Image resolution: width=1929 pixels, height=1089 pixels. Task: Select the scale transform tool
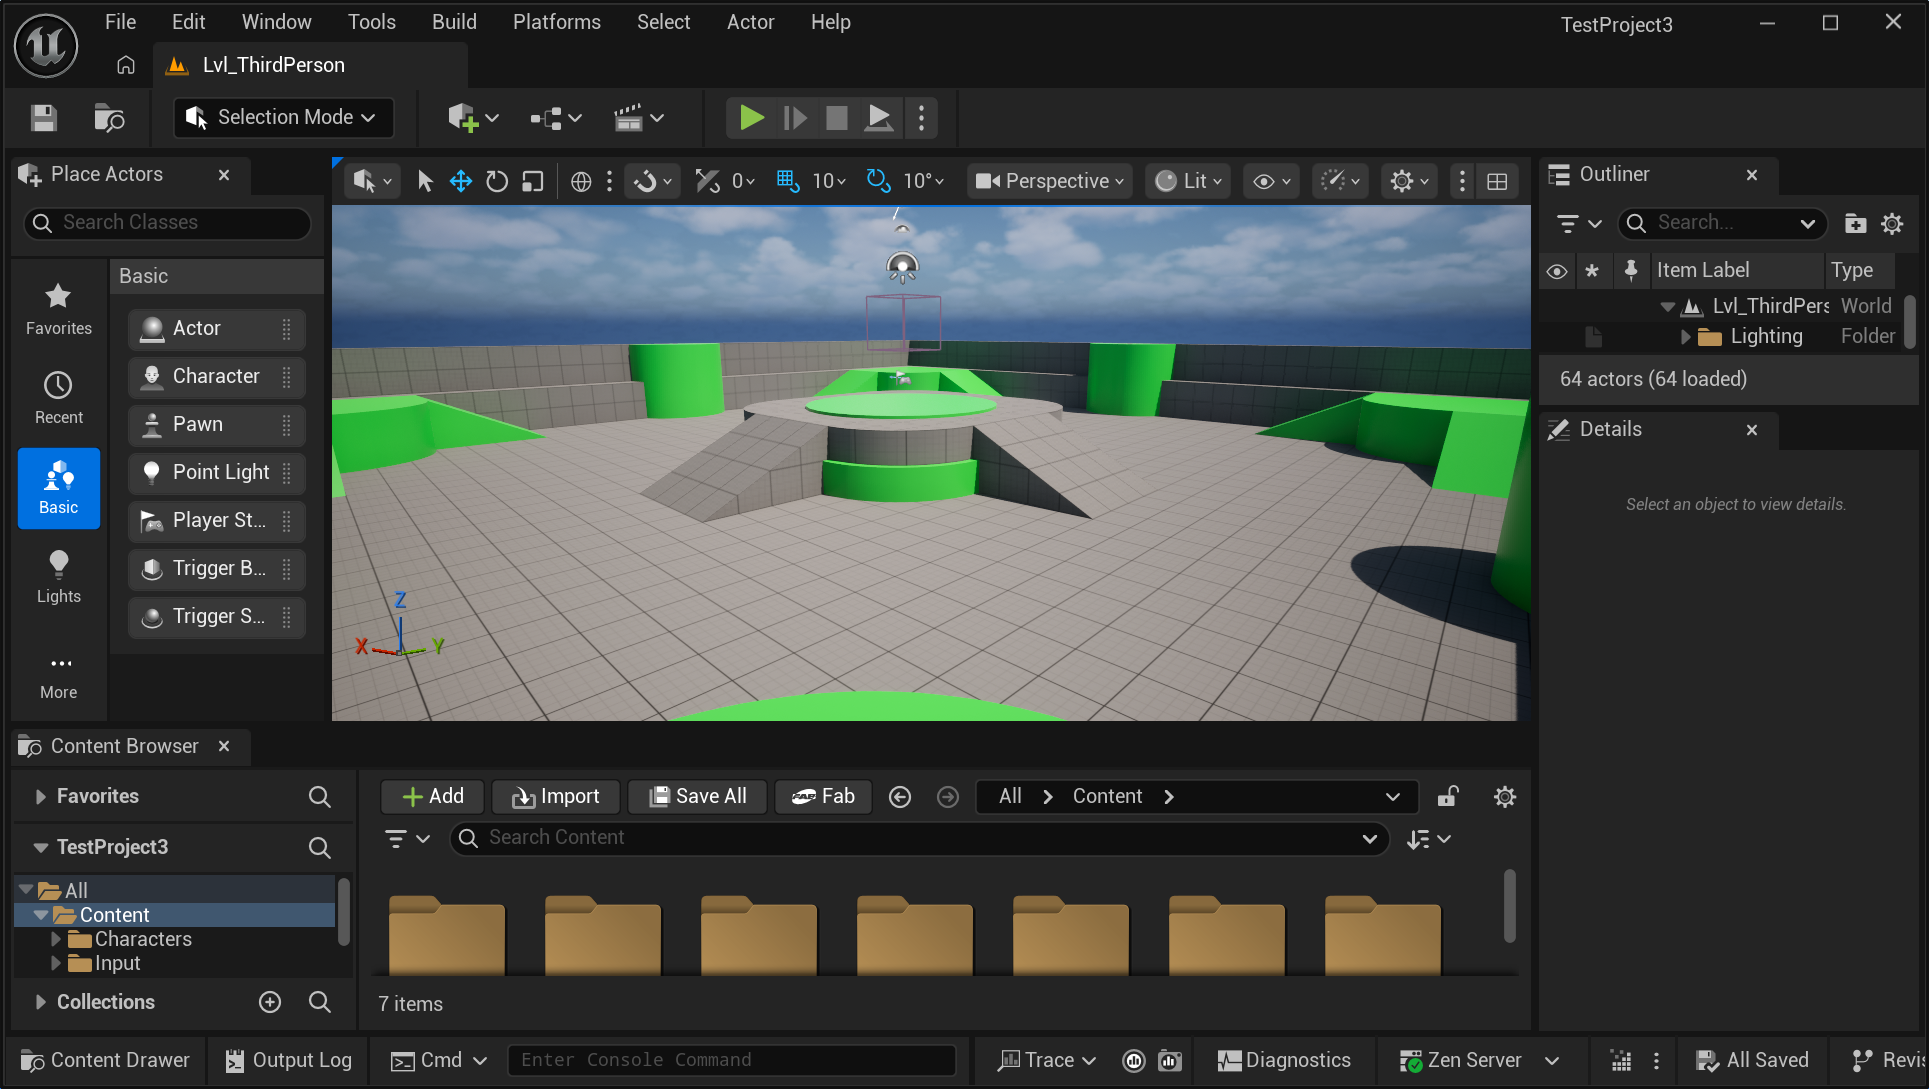tap(533, 181)
